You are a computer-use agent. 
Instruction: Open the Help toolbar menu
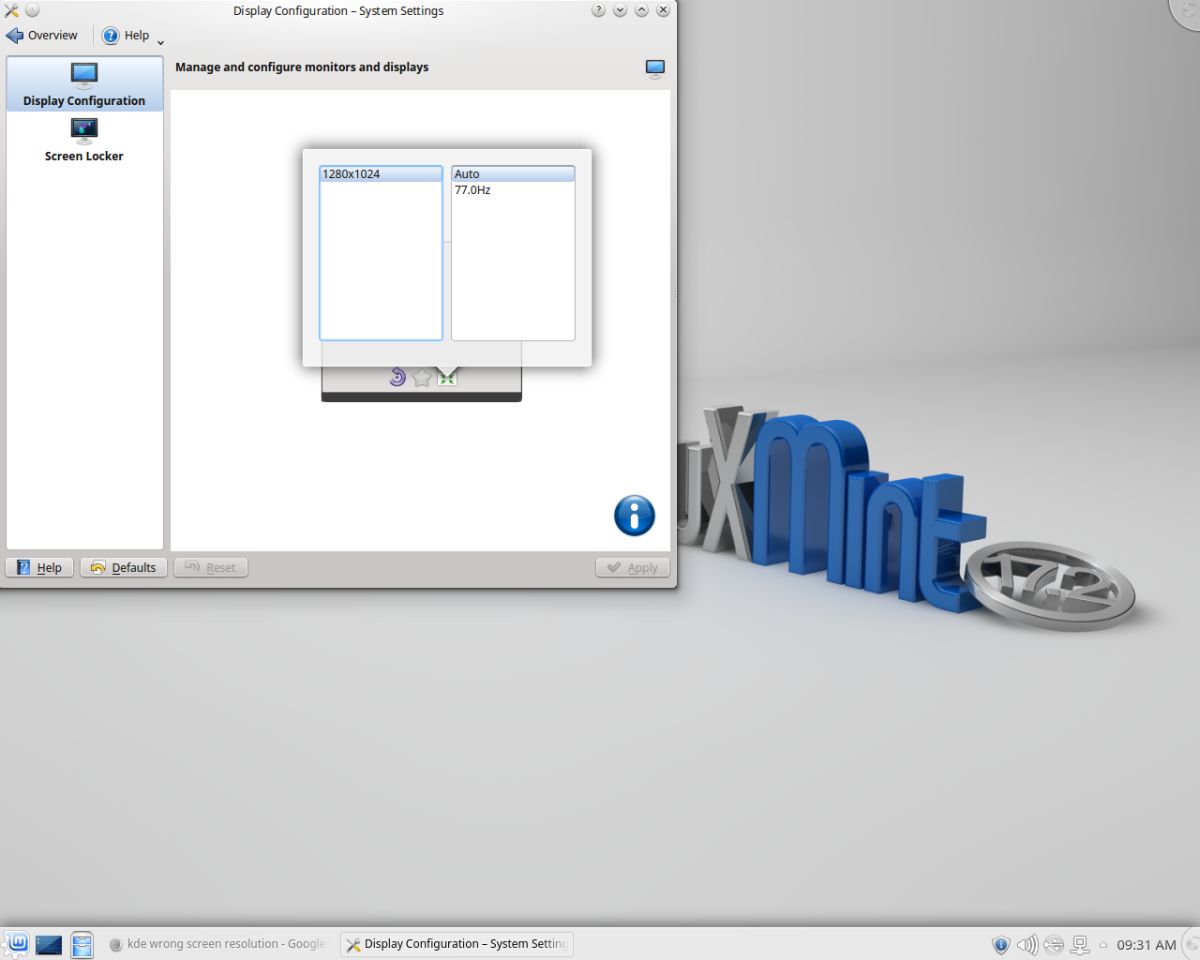126,35
